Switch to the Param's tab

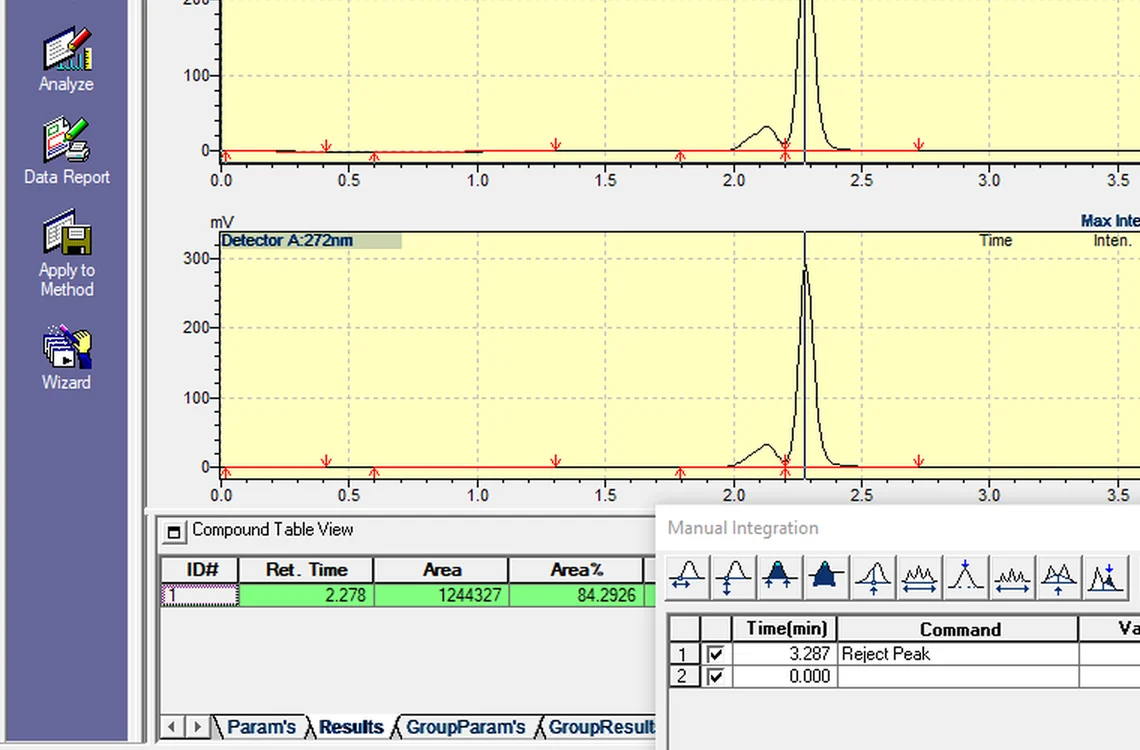261,727
